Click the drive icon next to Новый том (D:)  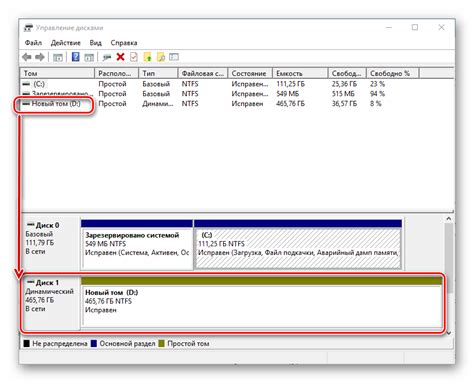coord(26,104)
